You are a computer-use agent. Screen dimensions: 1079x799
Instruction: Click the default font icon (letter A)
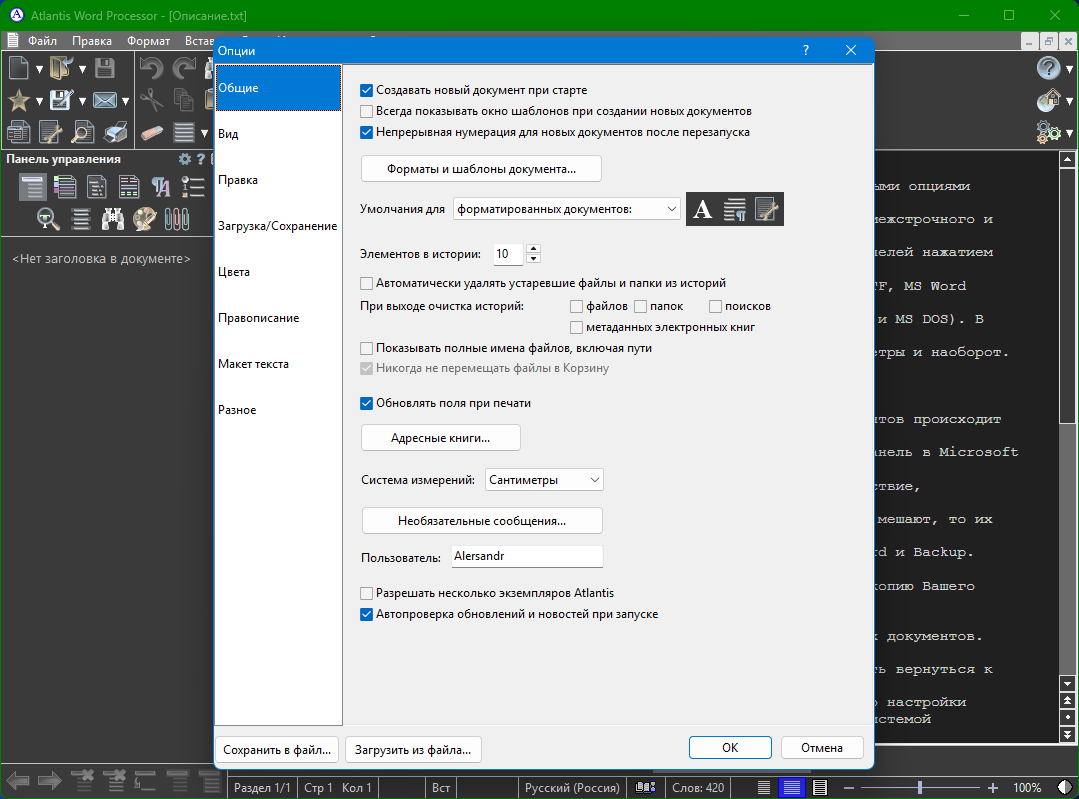[703, 209]
